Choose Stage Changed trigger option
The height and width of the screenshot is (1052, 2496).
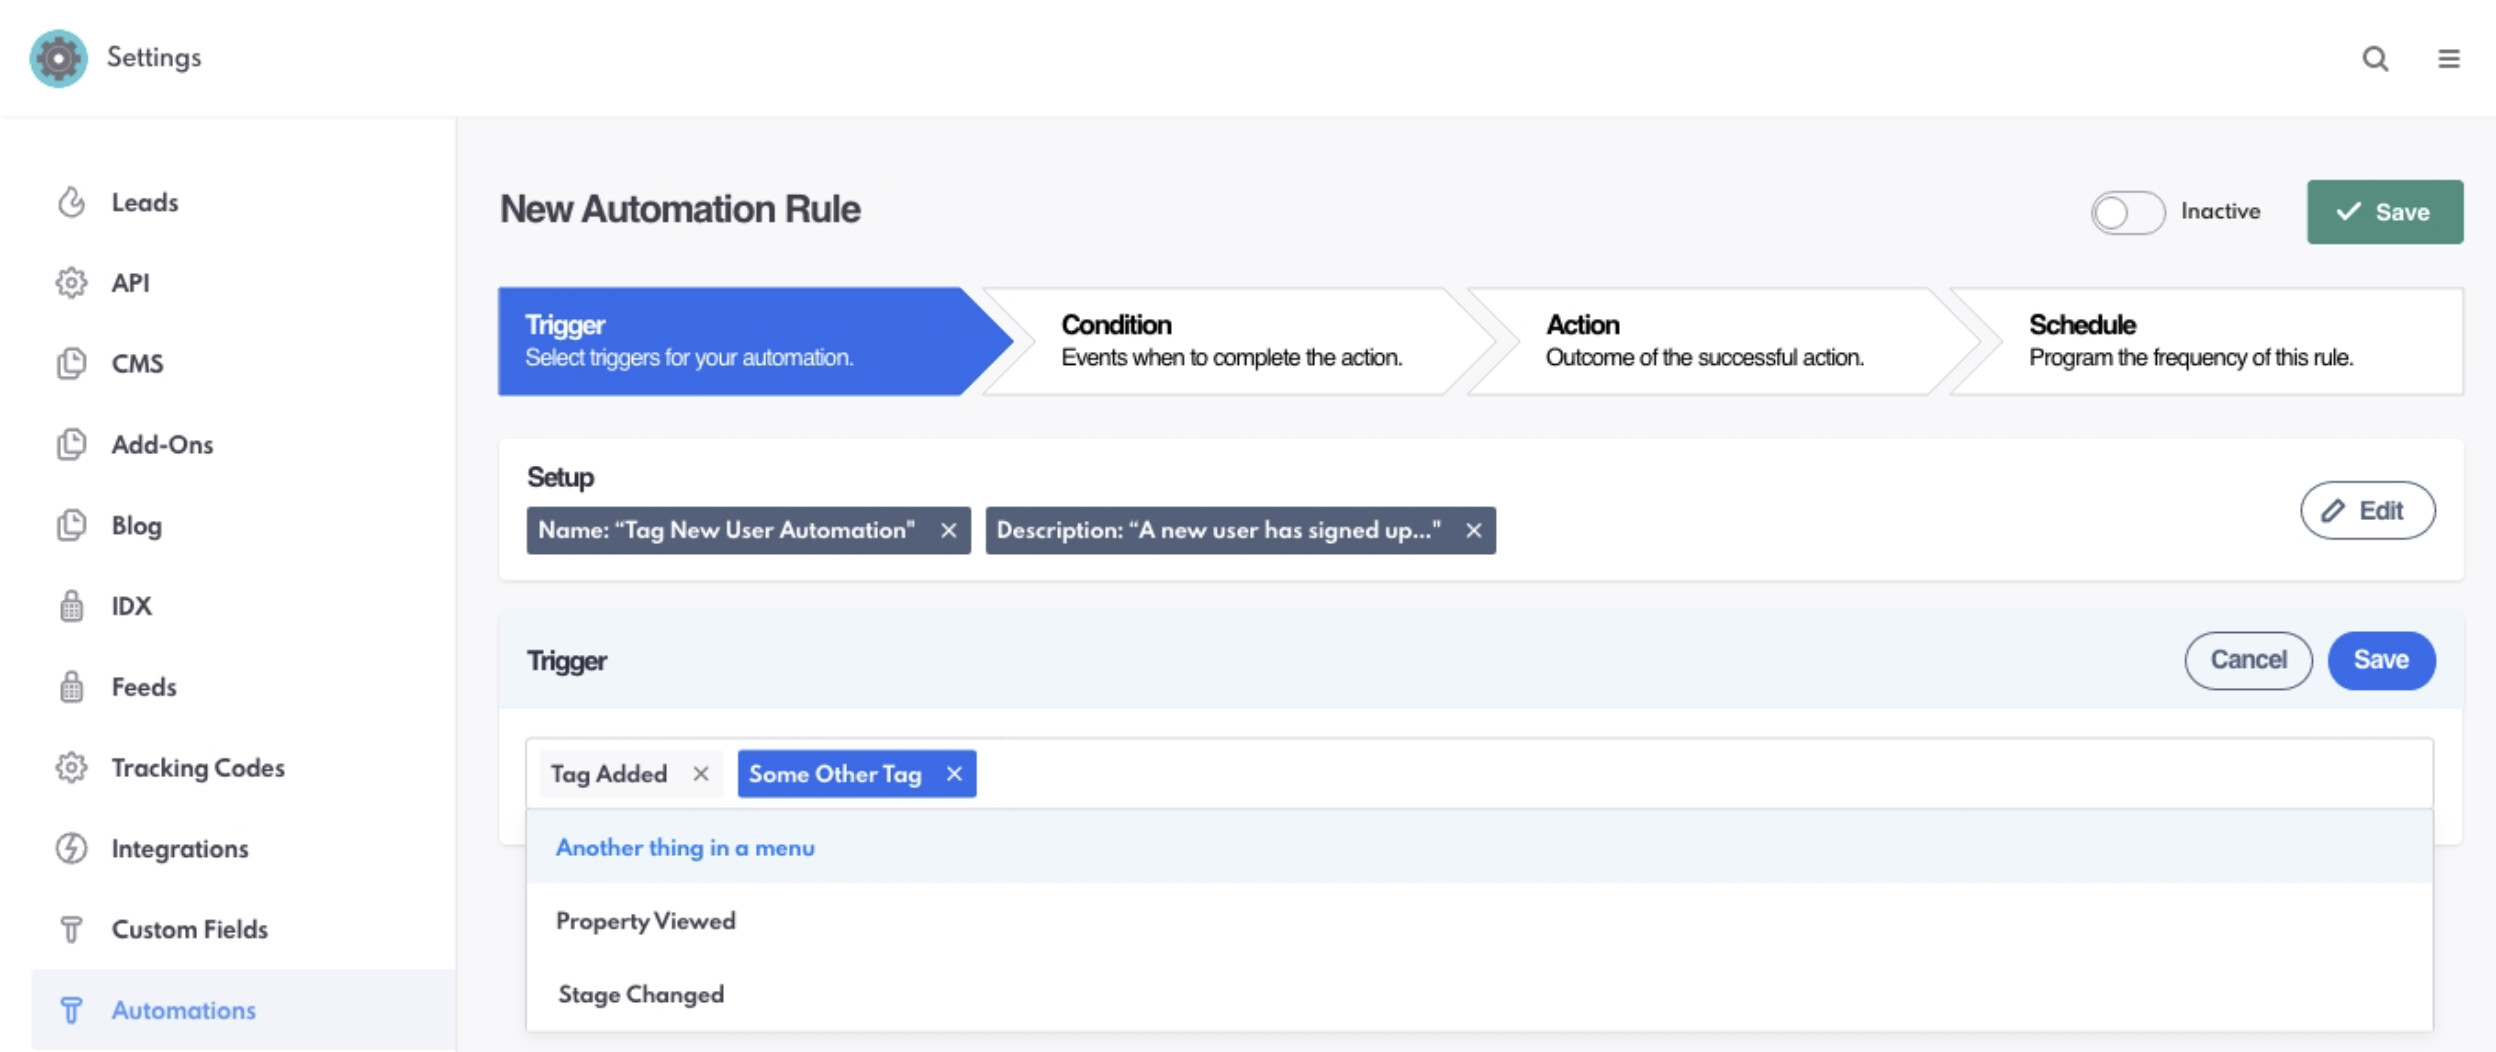[641, 995]
